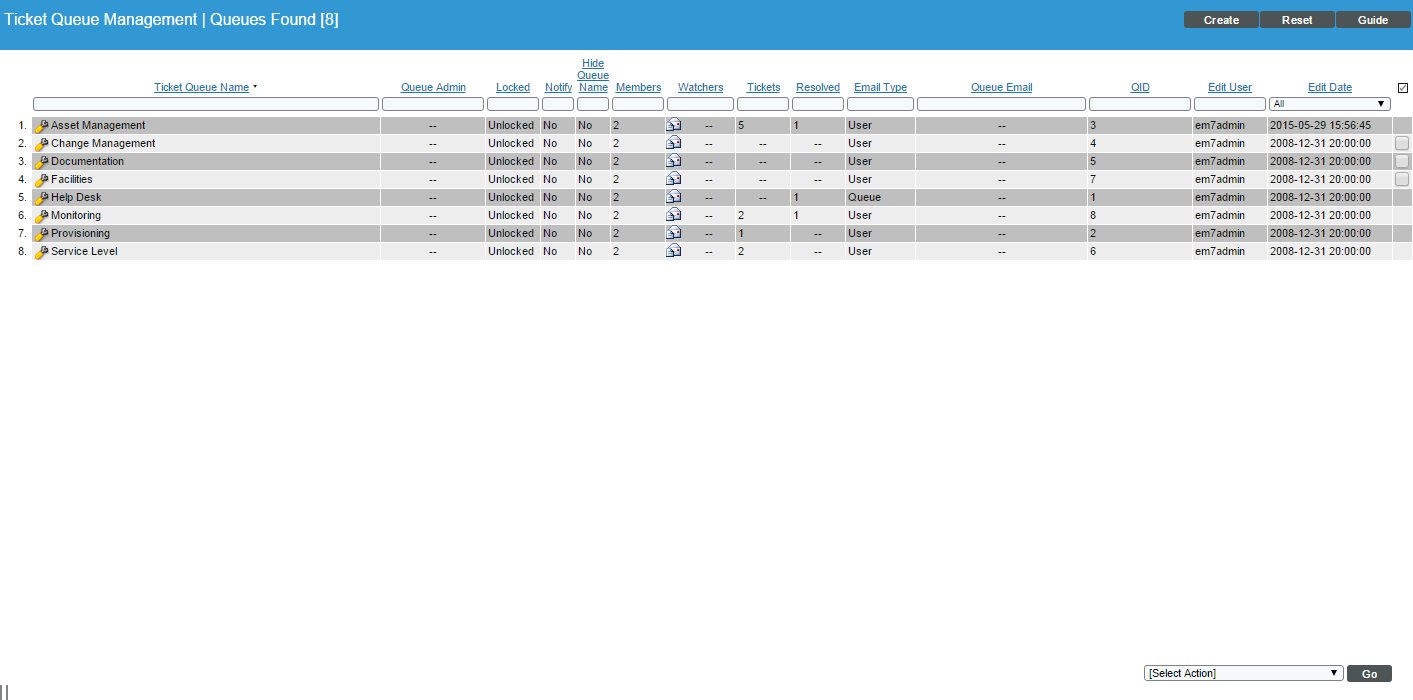View watchers icon for the Provisioning queue

[674, 234]
